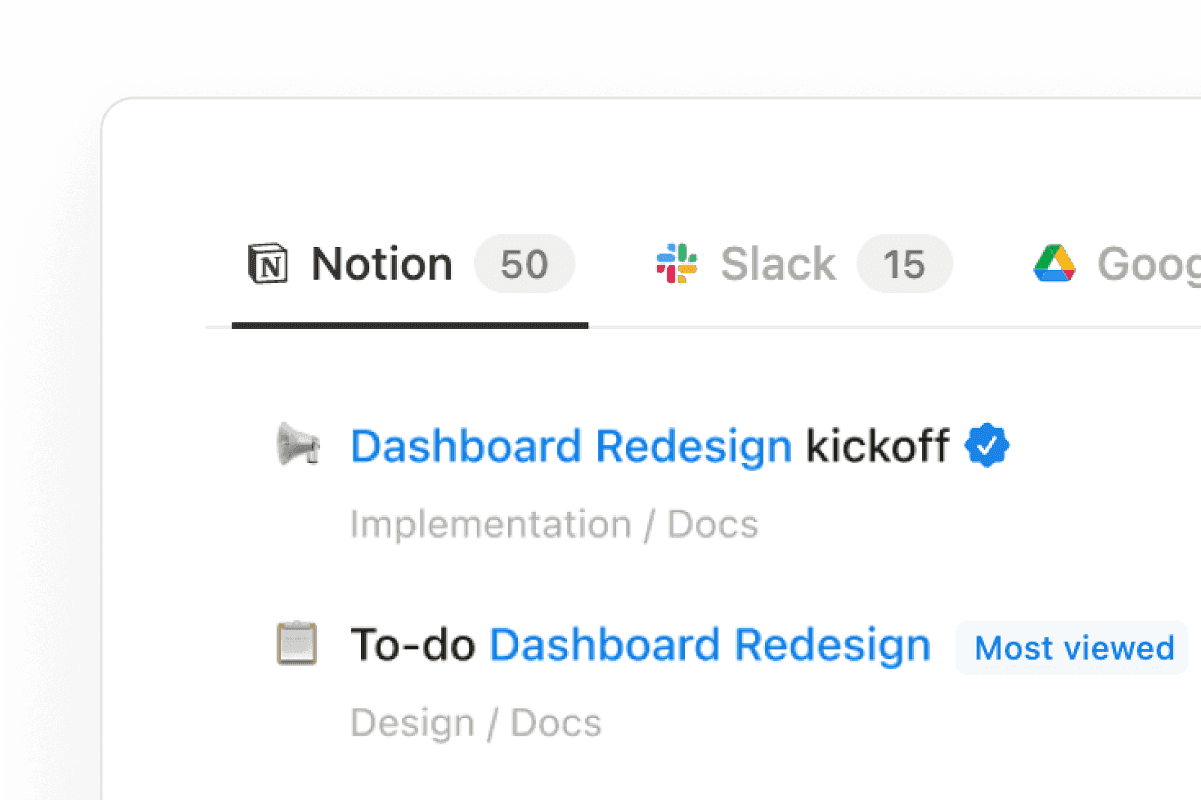Click the Implementation breadcrumb under kickoff result
Viewport: 1201px width, 800px height.
point(489,523)
